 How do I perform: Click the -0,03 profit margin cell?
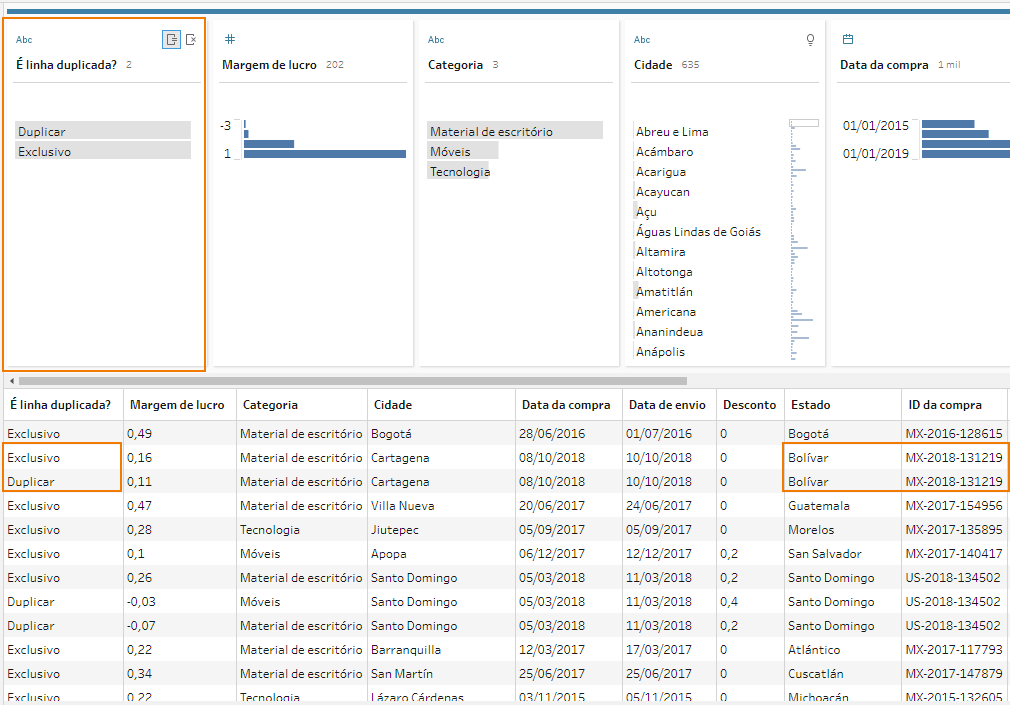(180, 602)
